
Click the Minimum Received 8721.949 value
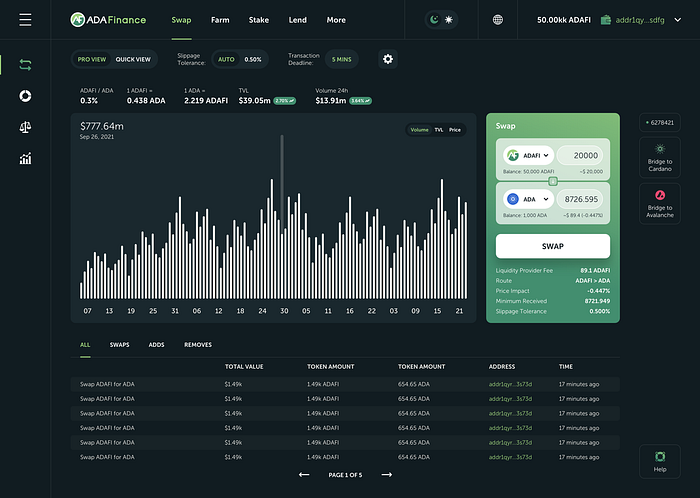point(597,301)
